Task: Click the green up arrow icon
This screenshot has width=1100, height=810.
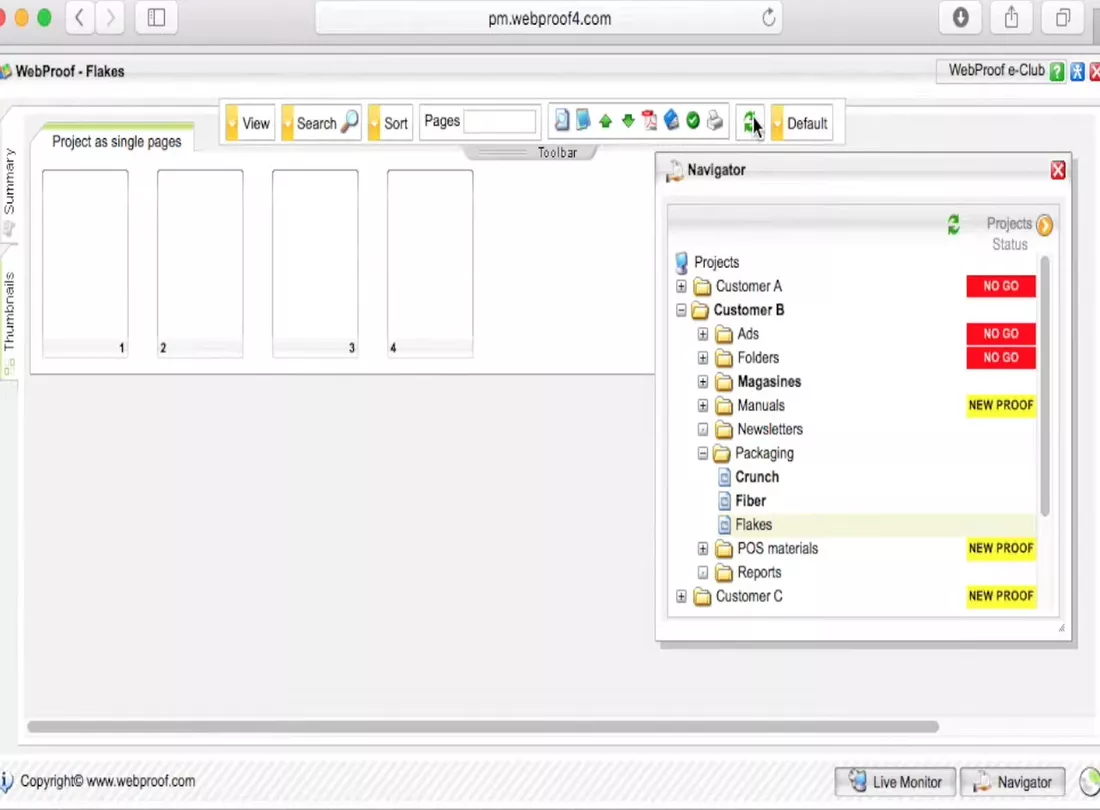Action: pyautogui.click(x=605, y=121)
